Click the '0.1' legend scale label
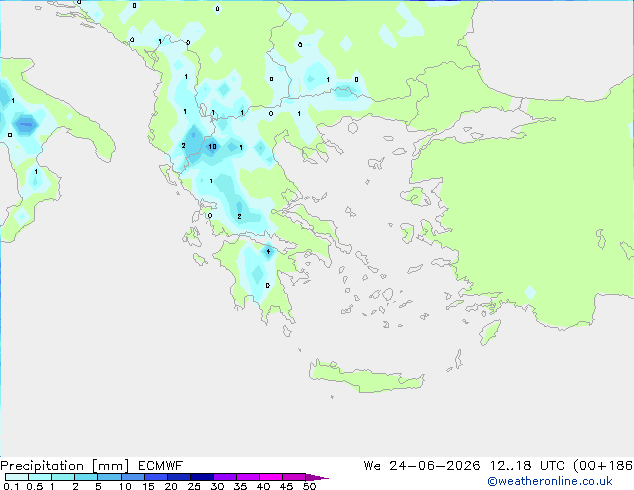The image size is (634, 490). [11, 486]
